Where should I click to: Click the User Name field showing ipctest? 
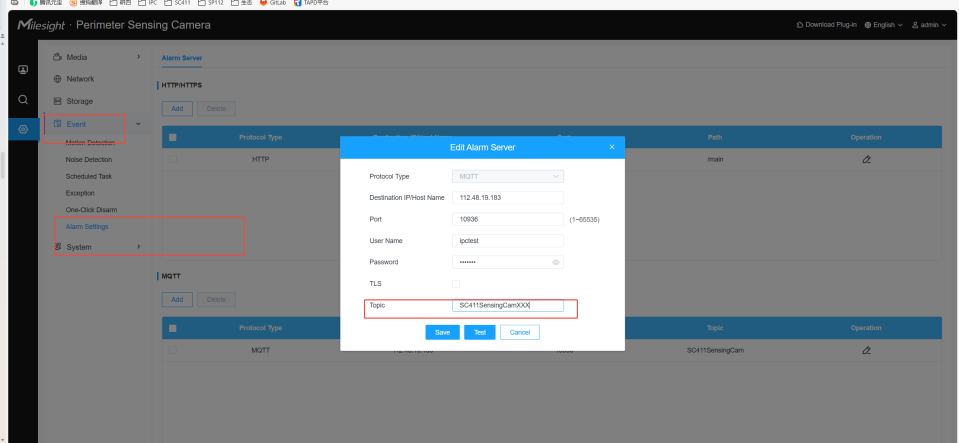point(508,240)
